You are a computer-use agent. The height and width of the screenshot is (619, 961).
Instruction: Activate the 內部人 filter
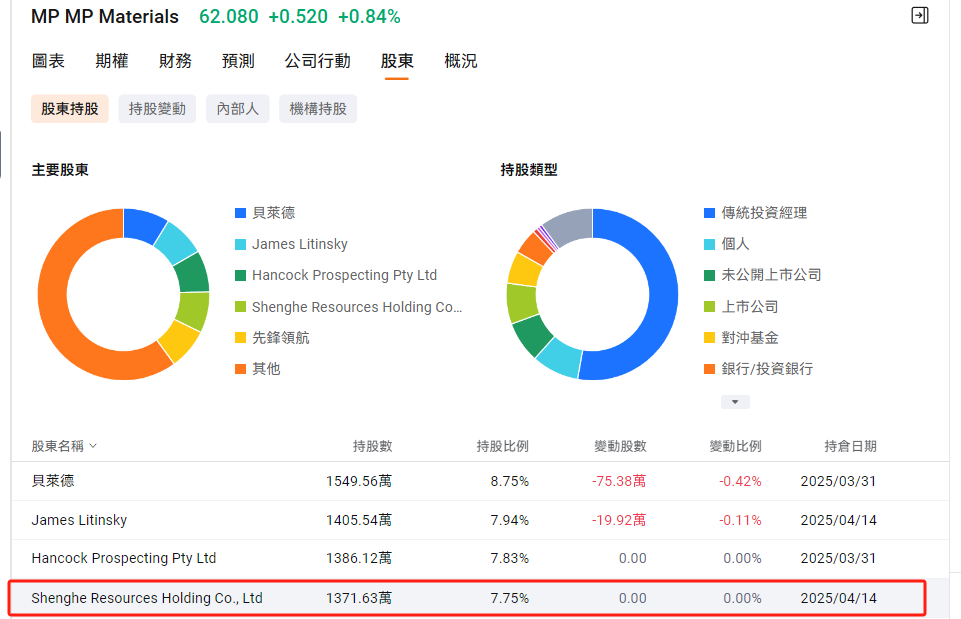tap(237, 109)
